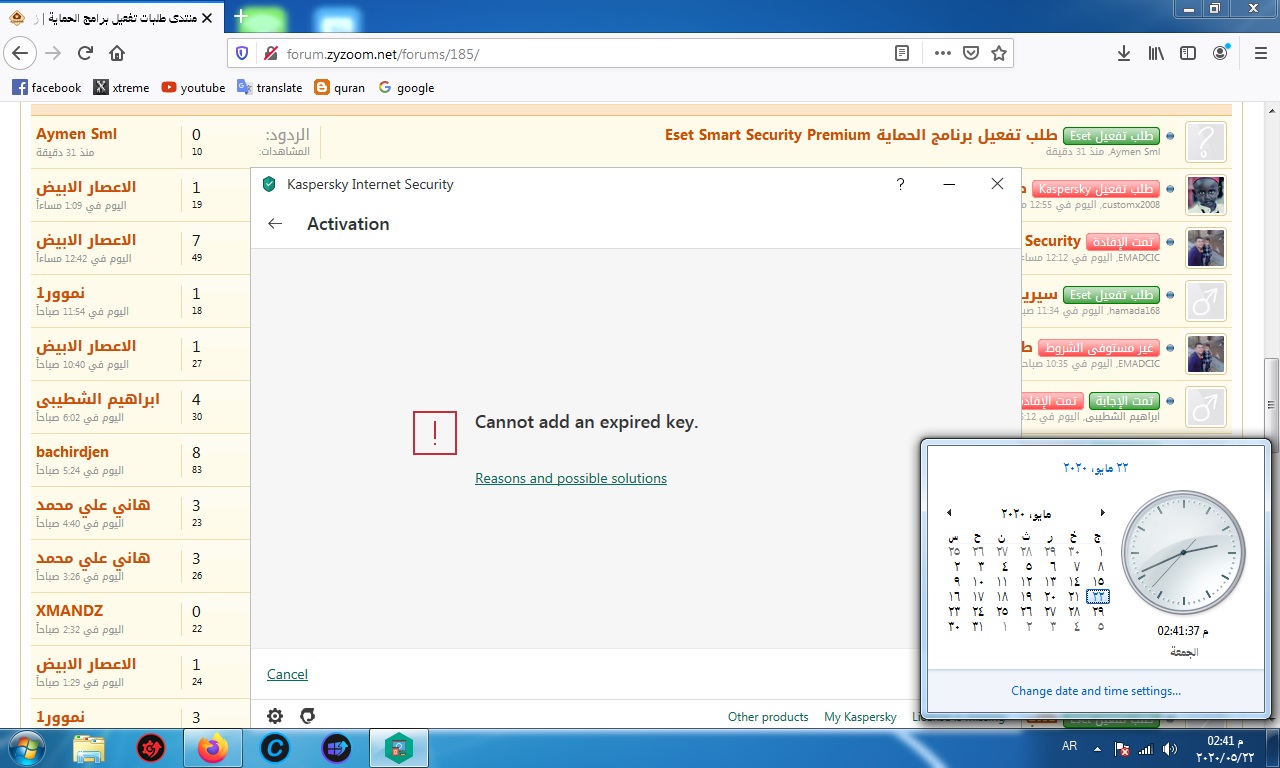Screen dimensions: 1280x768
Task: Open Kaspersky help question mark
Action: (900, 184)
